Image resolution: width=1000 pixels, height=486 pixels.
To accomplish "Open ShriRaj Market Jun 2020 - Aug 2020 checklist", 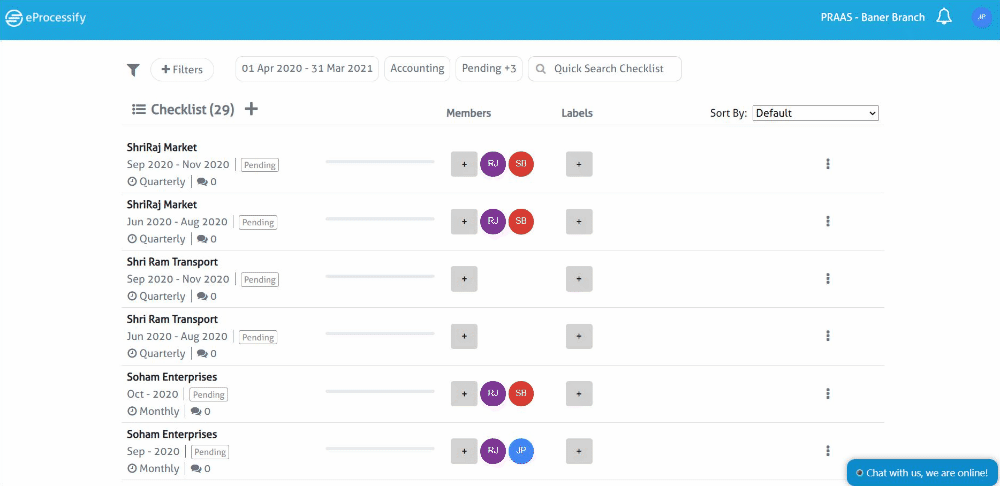I will [x=162, y=205].
